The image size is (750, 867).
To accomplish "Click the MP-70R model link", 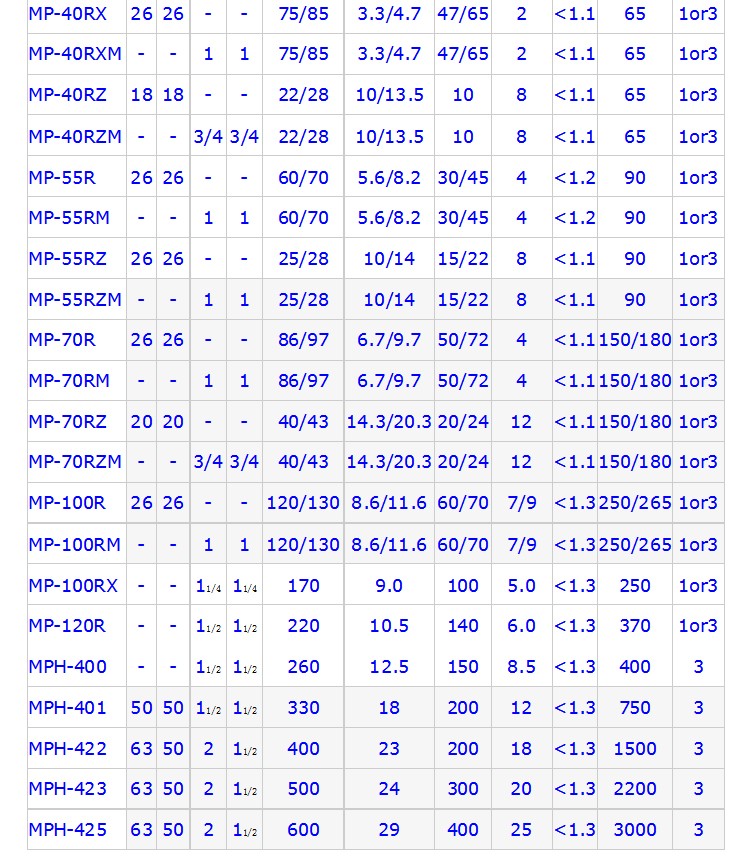I will [x=62, y=340].
